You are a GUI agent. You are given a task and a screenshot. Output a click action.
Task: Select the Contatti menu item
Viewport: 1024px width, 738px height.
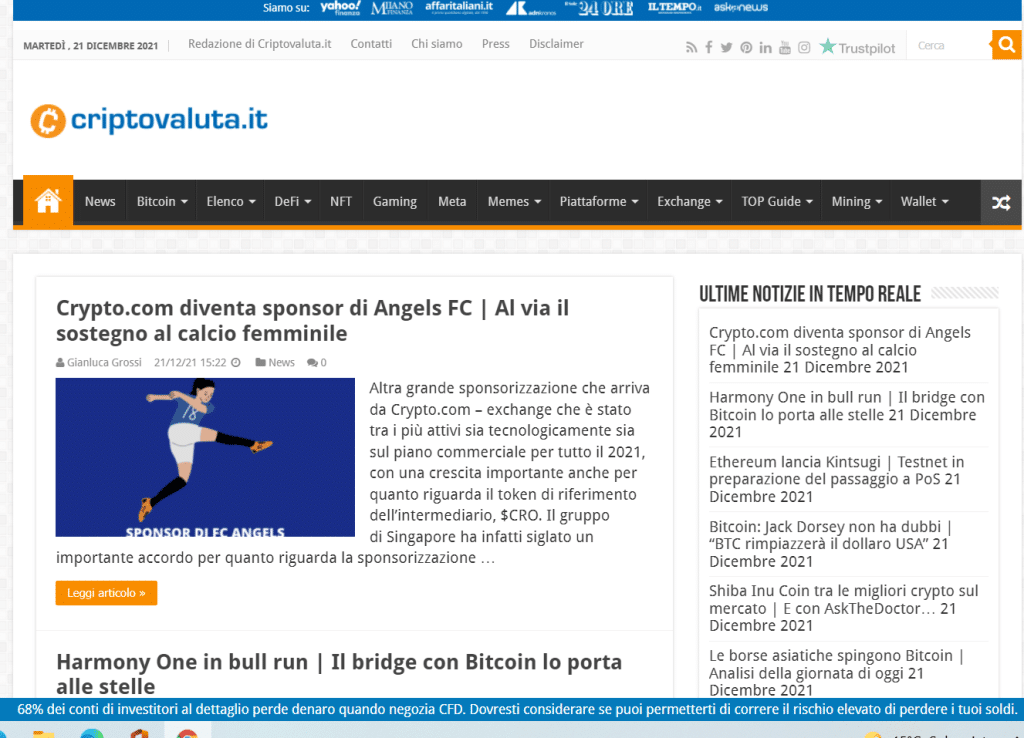pos(371,44)
